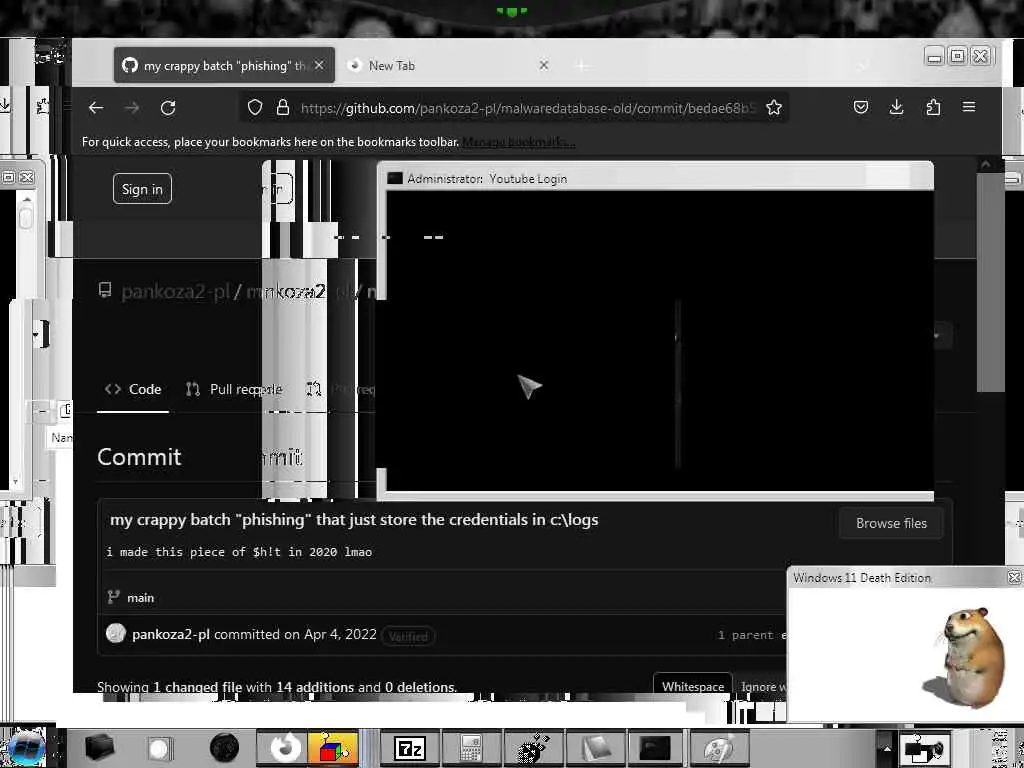Open the Paint palette taskbar icon
This screenshot has height=768, width=1024.
[x=718, y=748]
